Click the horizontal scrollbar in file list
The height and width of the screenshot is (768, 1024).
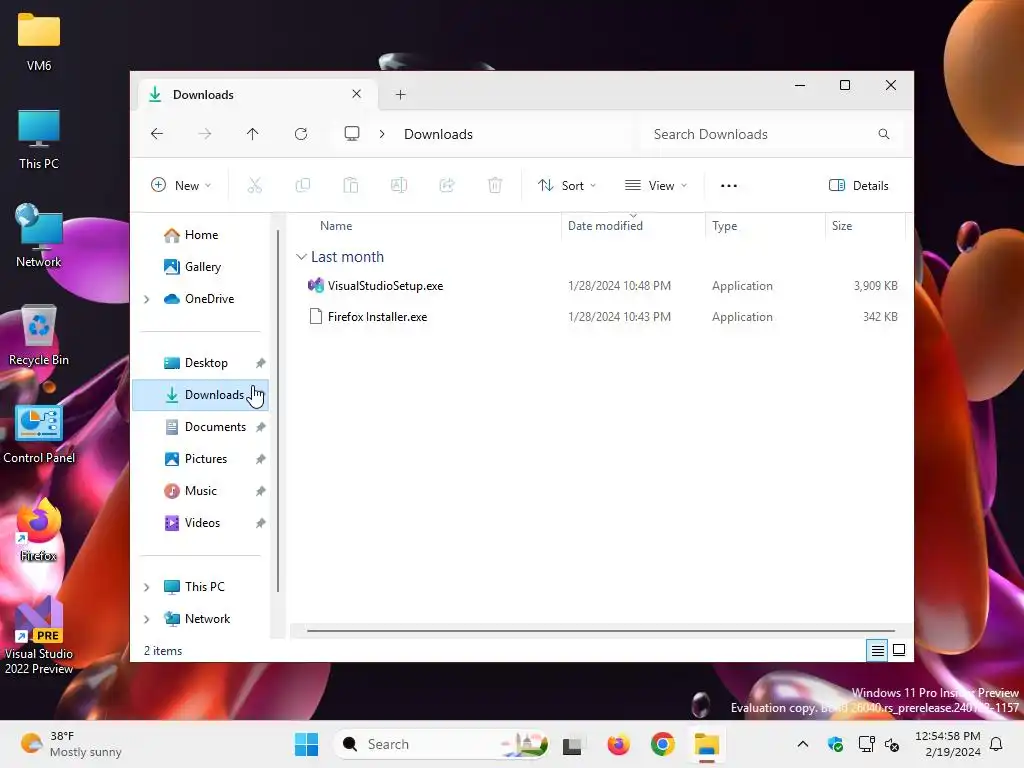(x=601, y=631)
